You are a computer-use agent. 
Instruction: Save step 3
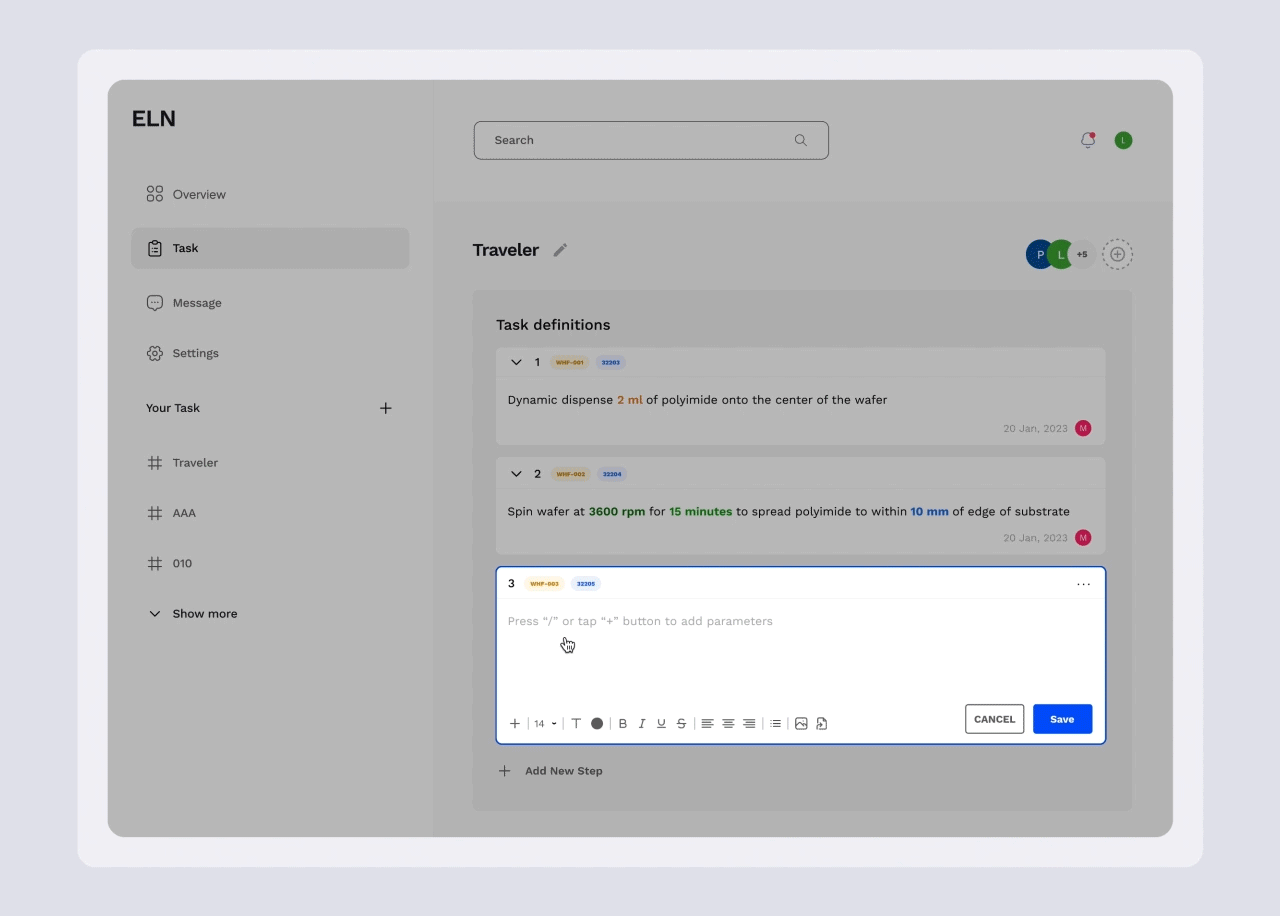coord(1062,719)
